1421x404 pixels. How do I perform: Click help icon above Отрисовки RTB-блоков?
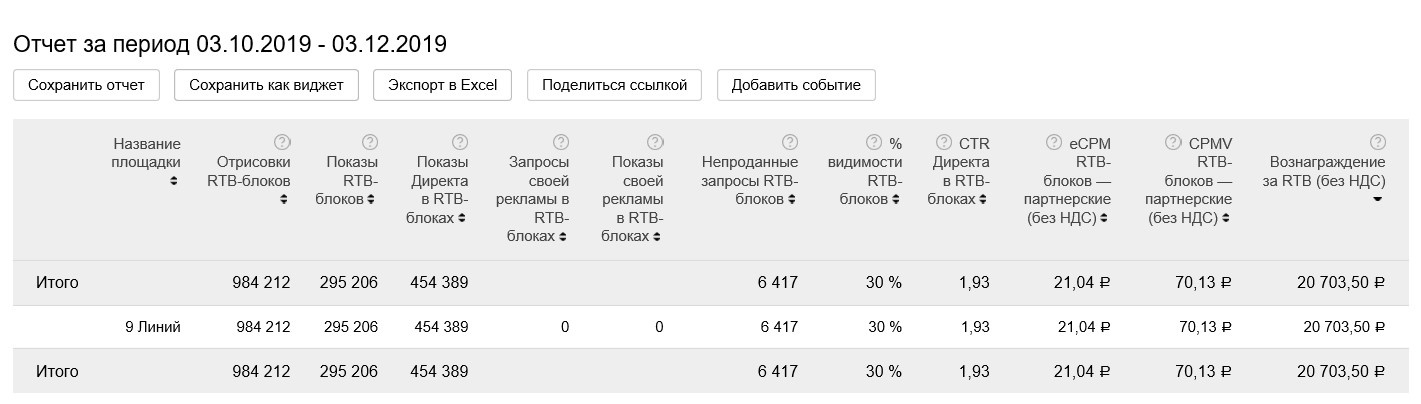[282, 142]
